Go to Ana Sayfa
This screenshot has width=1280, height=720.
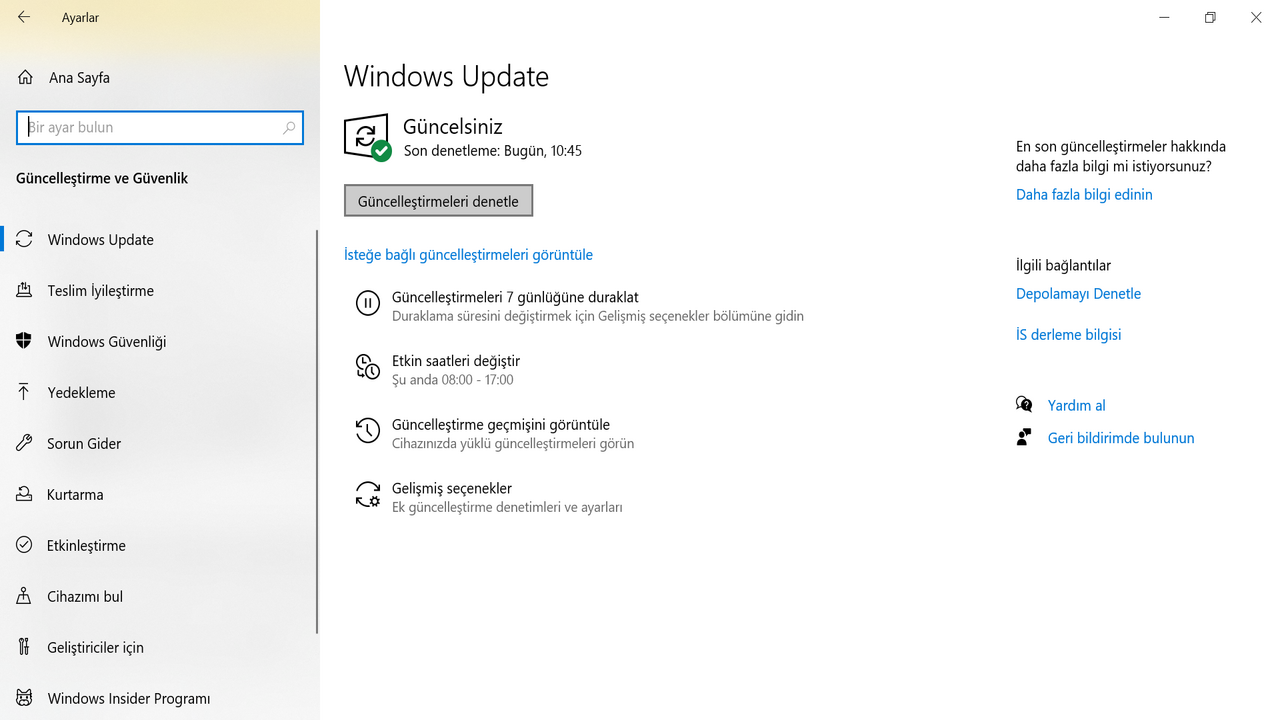pos(160,77)
